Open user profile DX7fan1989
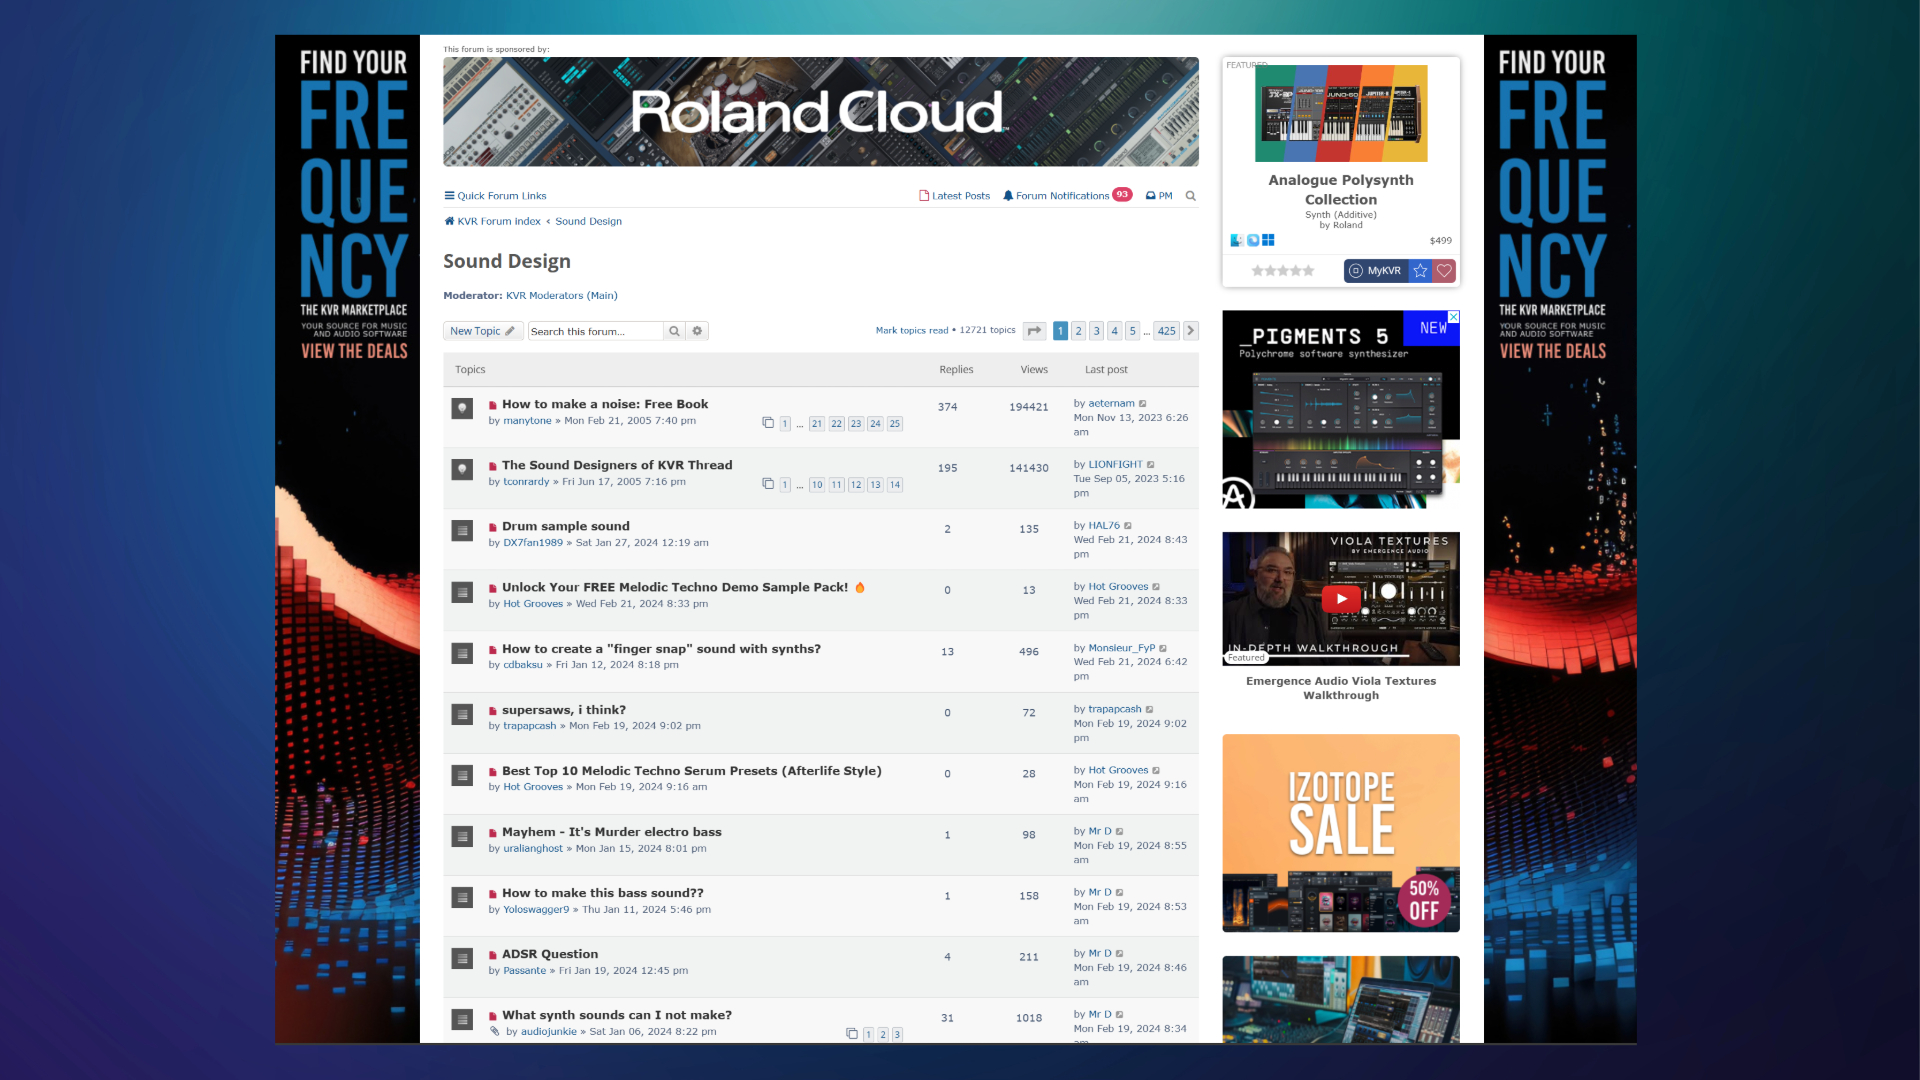1920x1080 pixels. click(533, 543)
